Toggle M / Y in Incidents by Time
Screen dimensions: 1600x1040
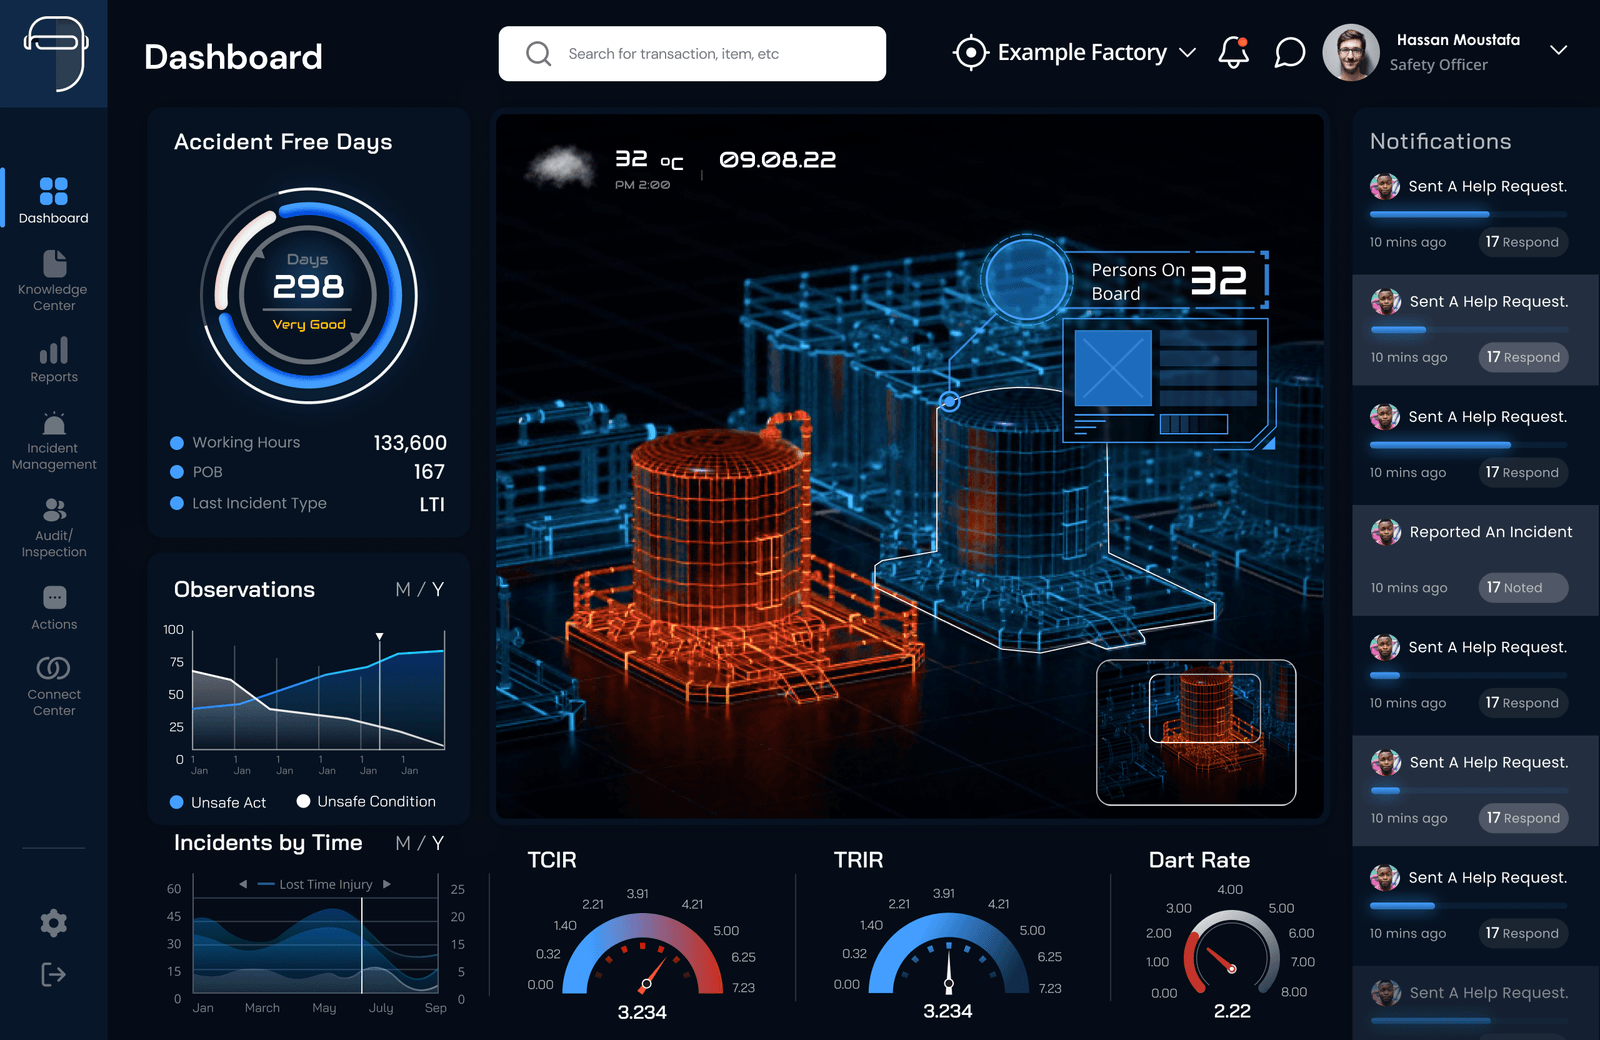(420, 843)
